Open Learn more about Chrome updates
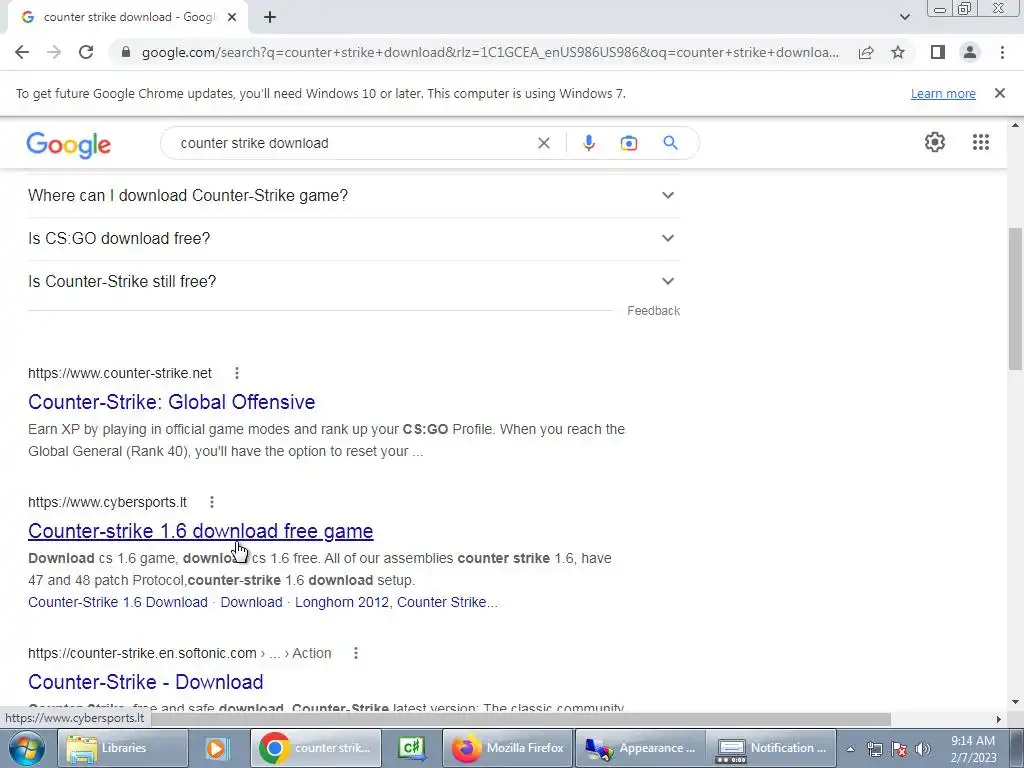Viewport: 1024px width, 768px height. (x=943, y=93)
